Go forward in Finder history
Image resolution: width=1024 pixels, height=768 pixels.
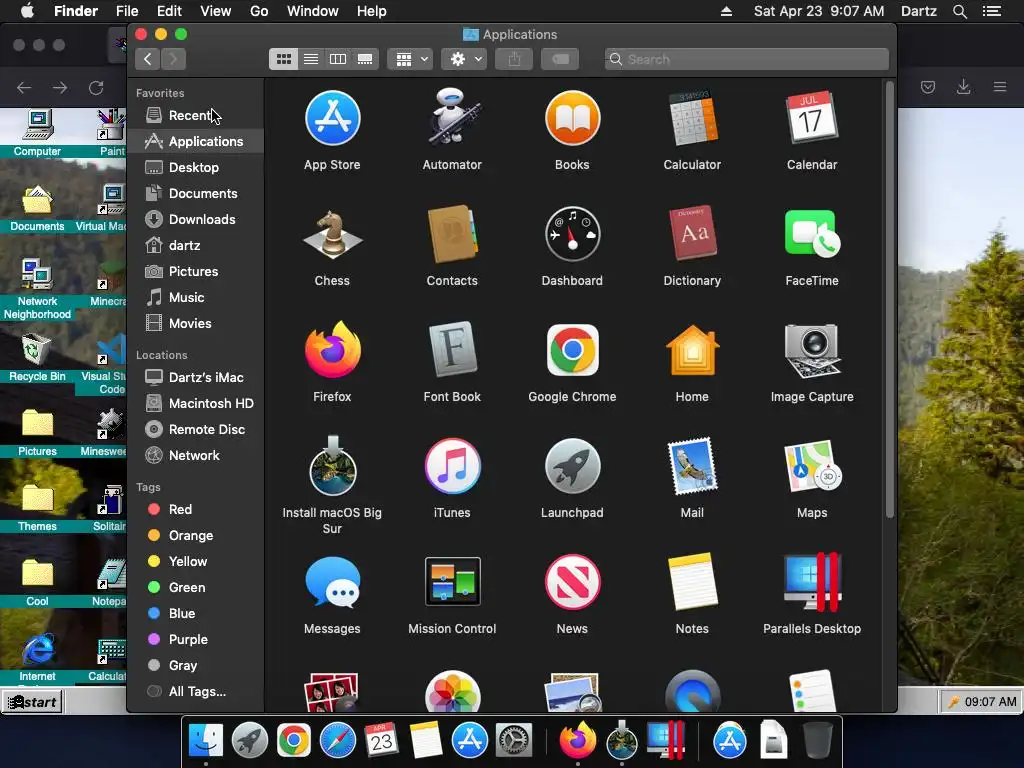[173, 59]
